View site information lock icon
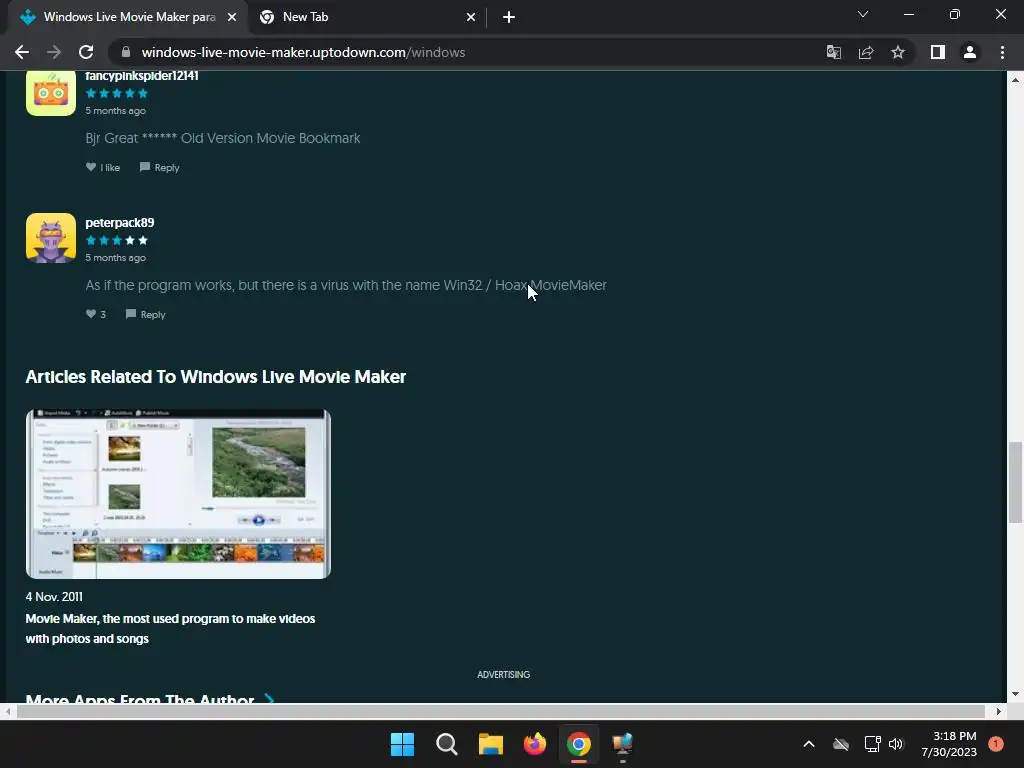This screenshot has height=768, width=1024. pos(126,52)
